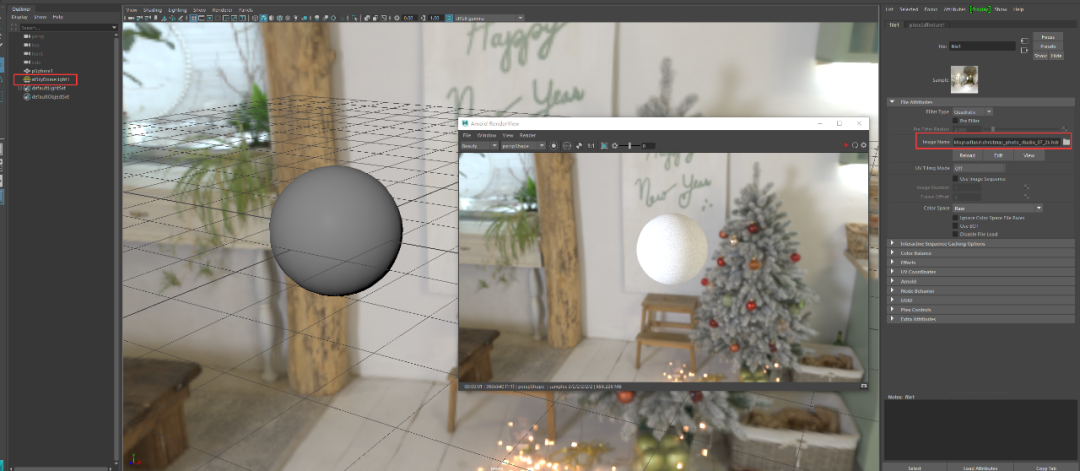Click the Focus button in Attribute Editor
1080x471 pixels.
[x=1048, y=37]
